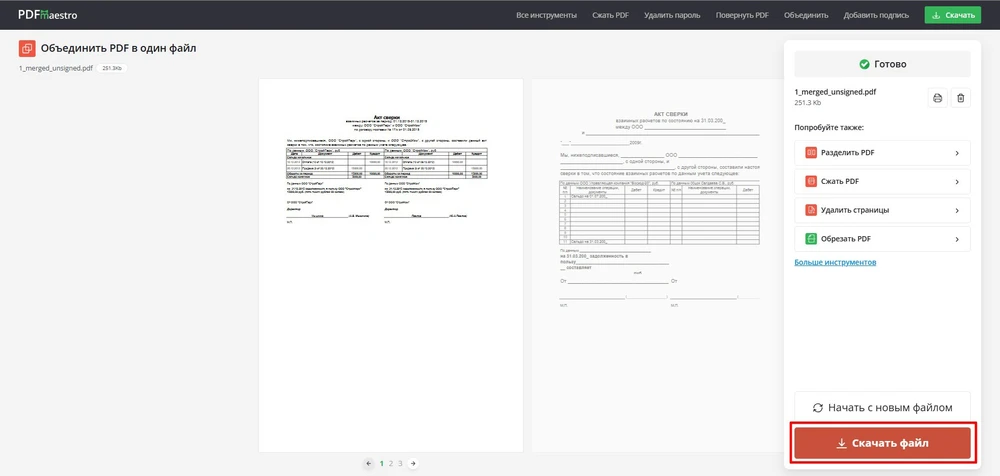
Task: Open Удалить пароль in the top menu
Action: pyautogui.click(x=672, y=15)
